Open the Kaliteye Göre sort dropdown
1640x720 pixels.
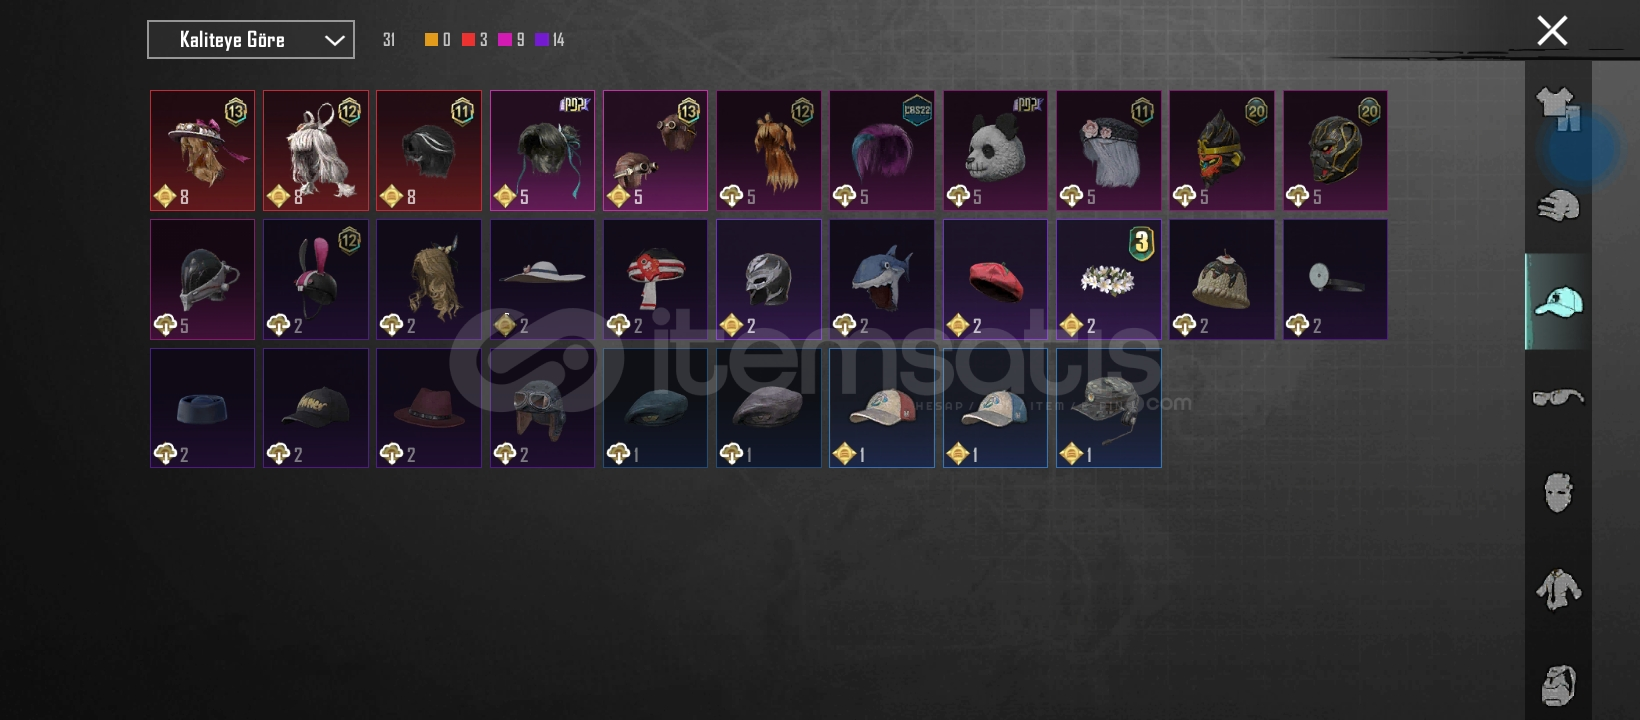251,40
